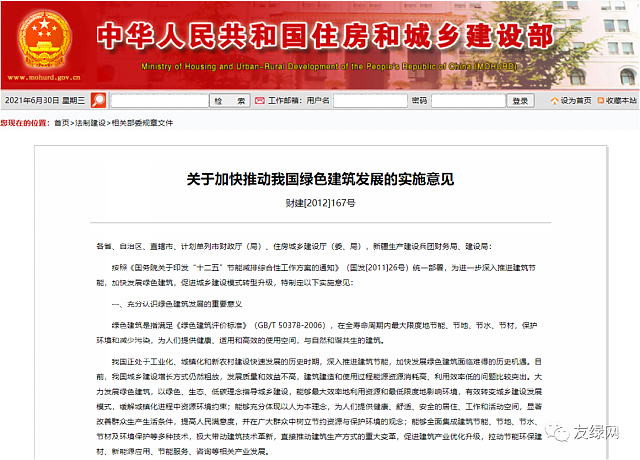The width and height of the screenshot is (640, 460).
Task: Open 相关部委规章文件 breadcrumb link
Action: click(x=142, y=123)
